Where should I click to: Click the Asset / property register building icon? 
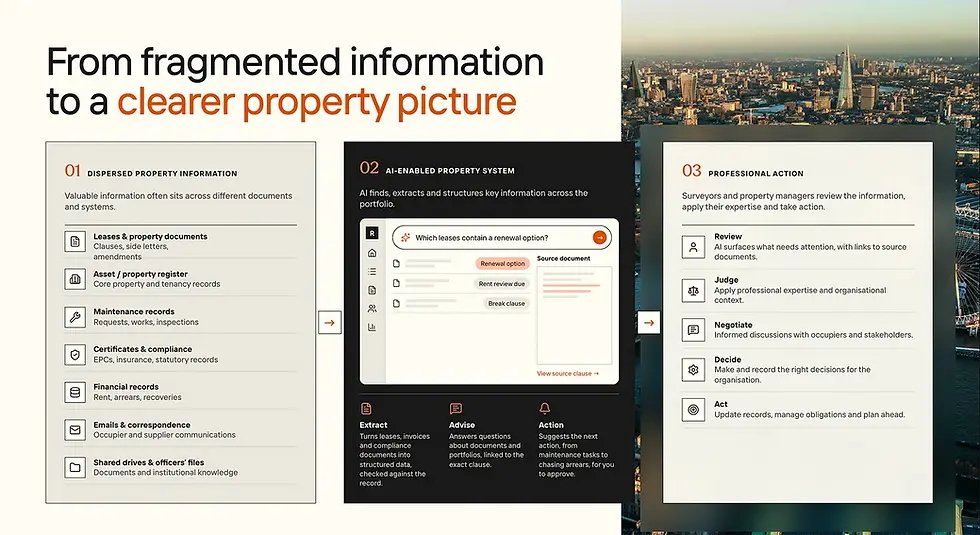75,279
